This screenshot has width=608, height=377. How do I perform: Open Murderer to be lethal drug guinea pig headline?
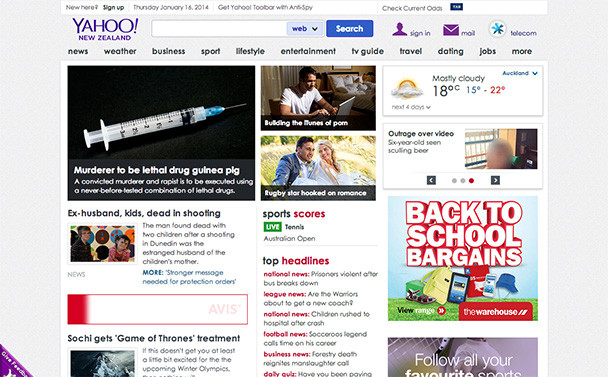[x=157, y=170]
